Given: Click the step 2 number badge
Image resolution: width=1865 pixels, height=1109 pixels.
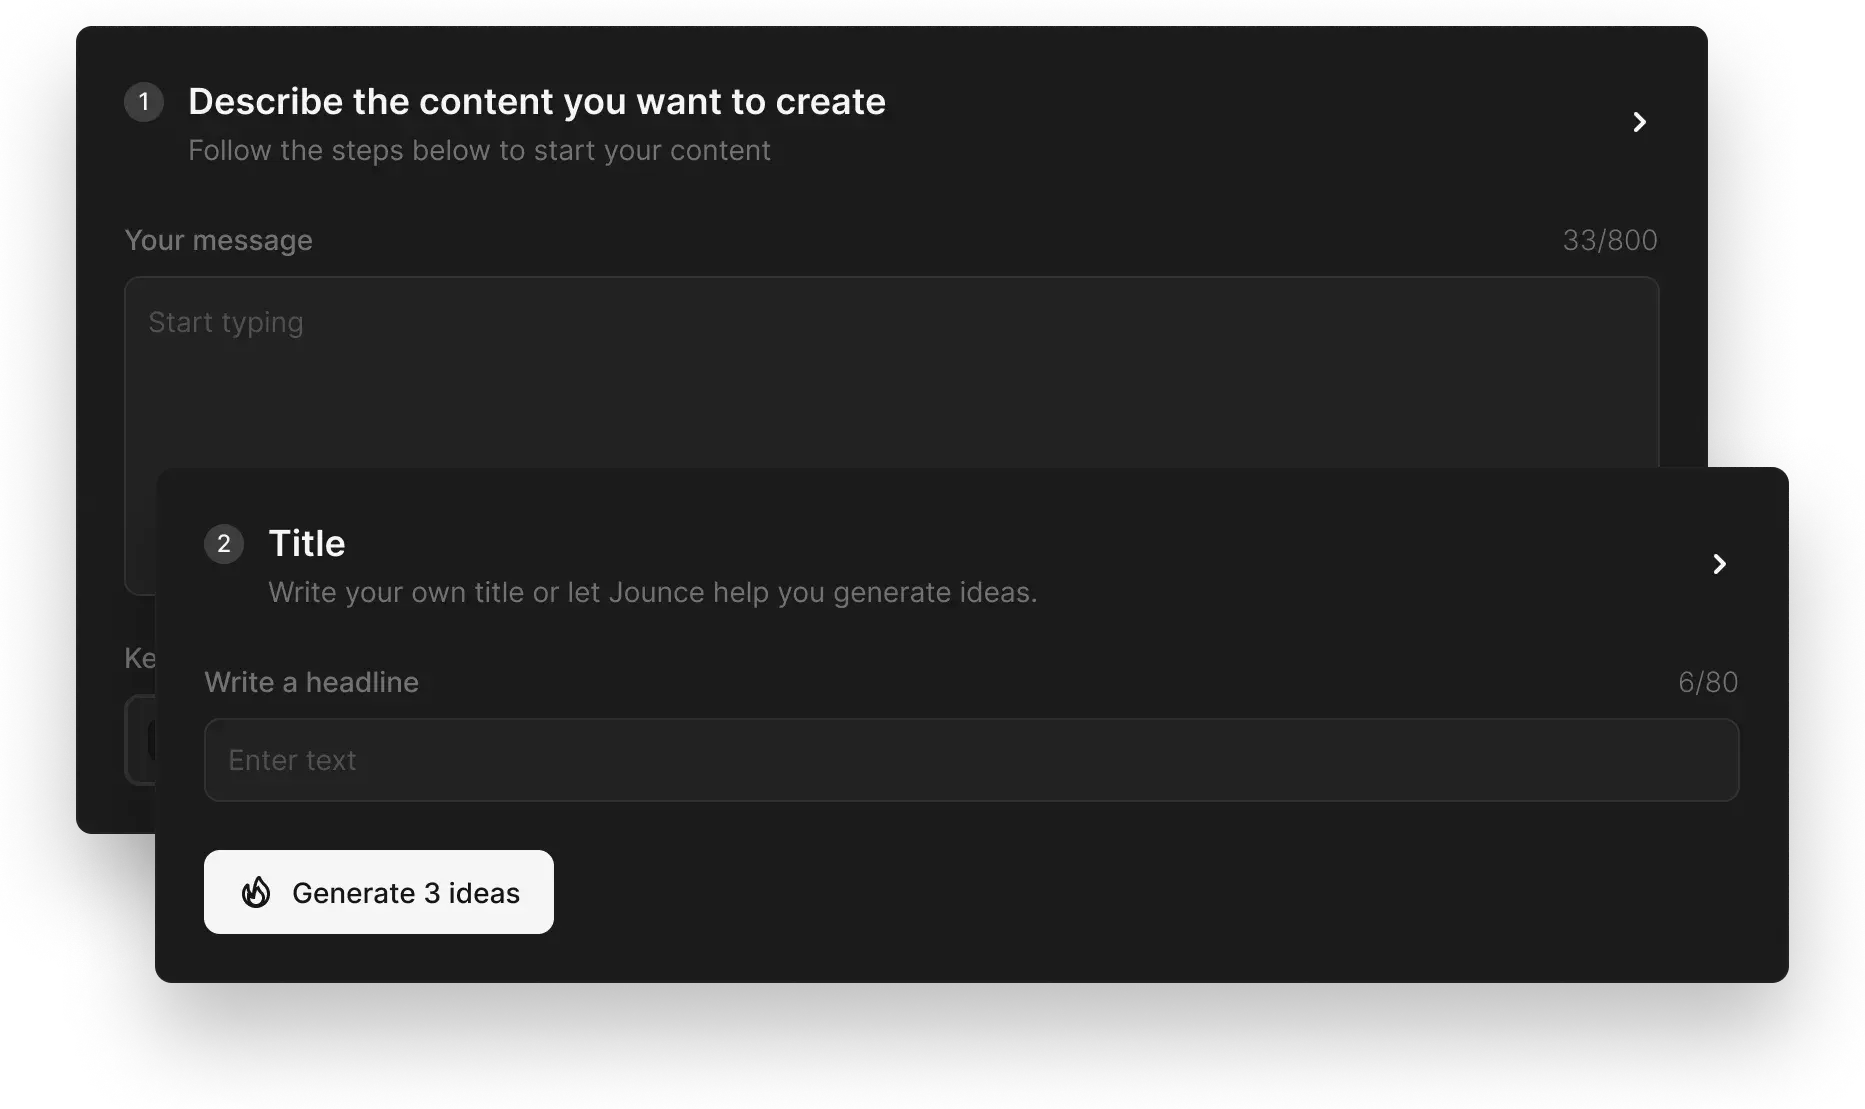Looking at the screenshot, I should coord(224,544).
